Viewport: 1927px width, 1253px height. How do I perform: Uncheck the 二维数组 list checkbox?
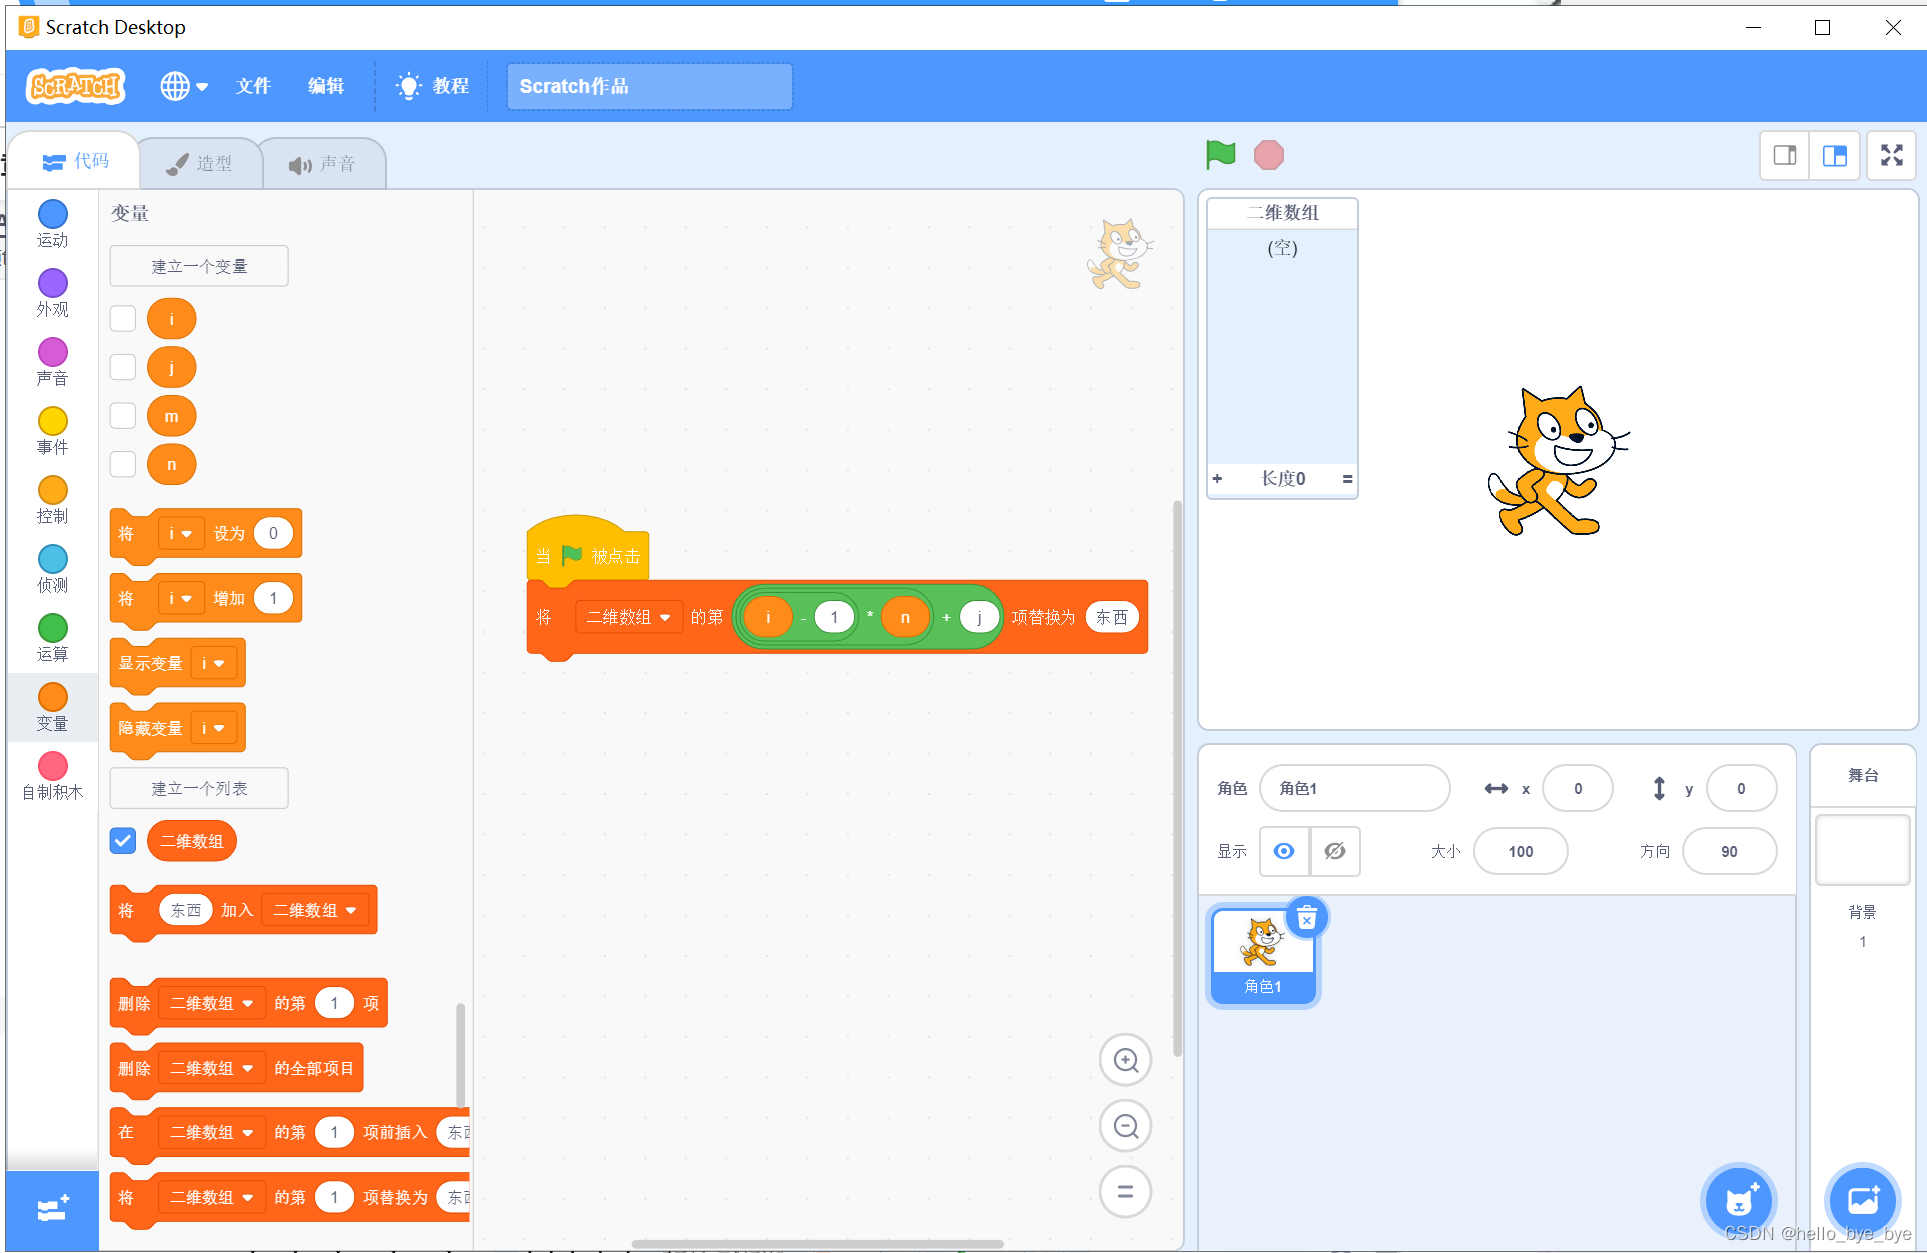(x=123, y=841)
